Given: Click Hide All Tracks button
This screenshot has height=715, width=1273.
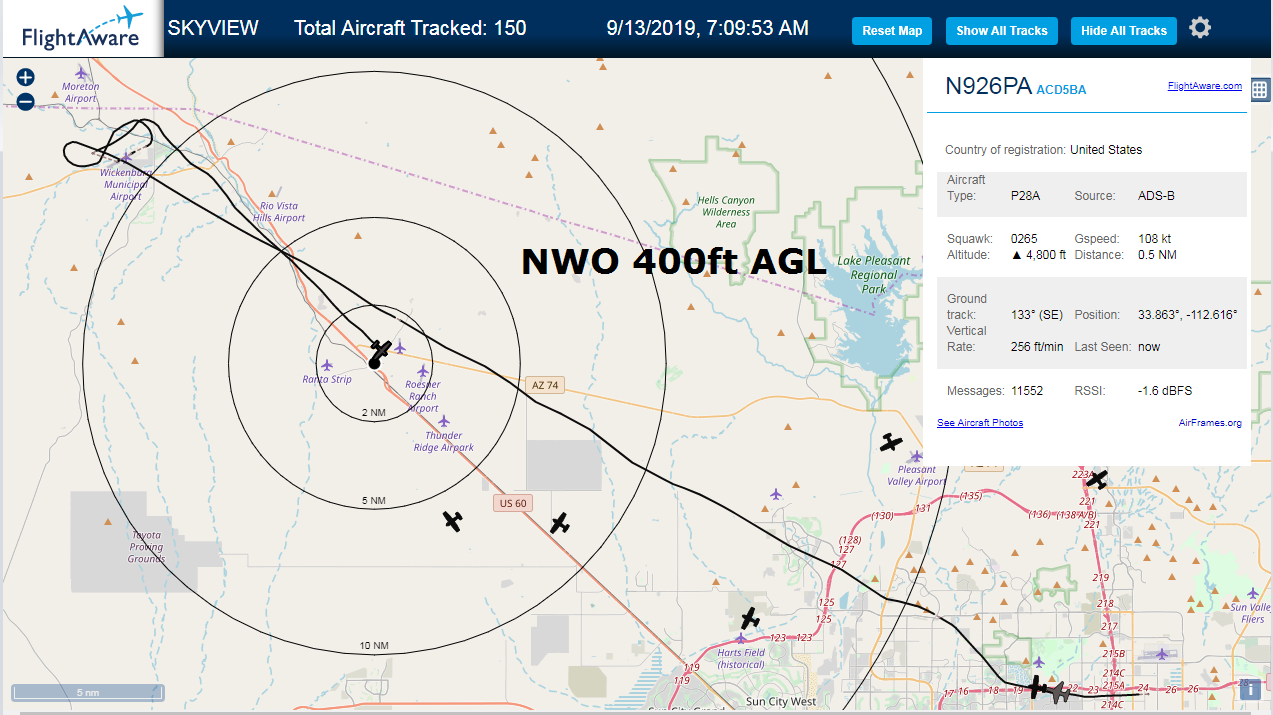Looking at the screenshot, I should (x=1124, y=31).
